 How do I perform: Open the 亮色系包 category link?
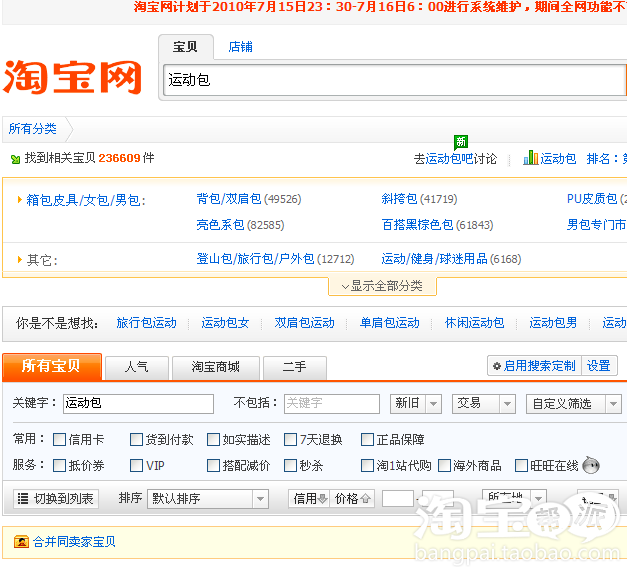coord(220,225)
